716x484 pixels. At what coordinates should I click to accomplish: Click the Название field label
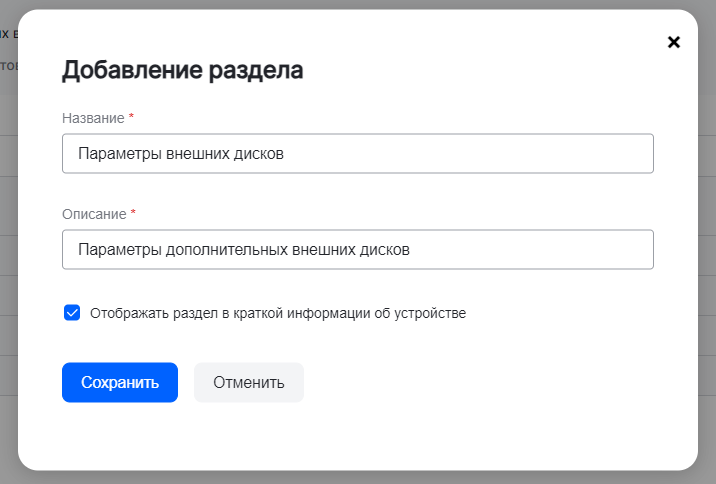click(93, 118)
